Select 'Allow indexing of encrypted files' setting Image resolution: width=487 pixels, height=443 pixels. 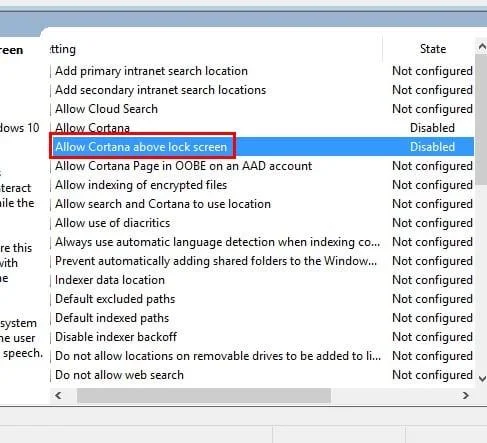(x=141, y=185)
